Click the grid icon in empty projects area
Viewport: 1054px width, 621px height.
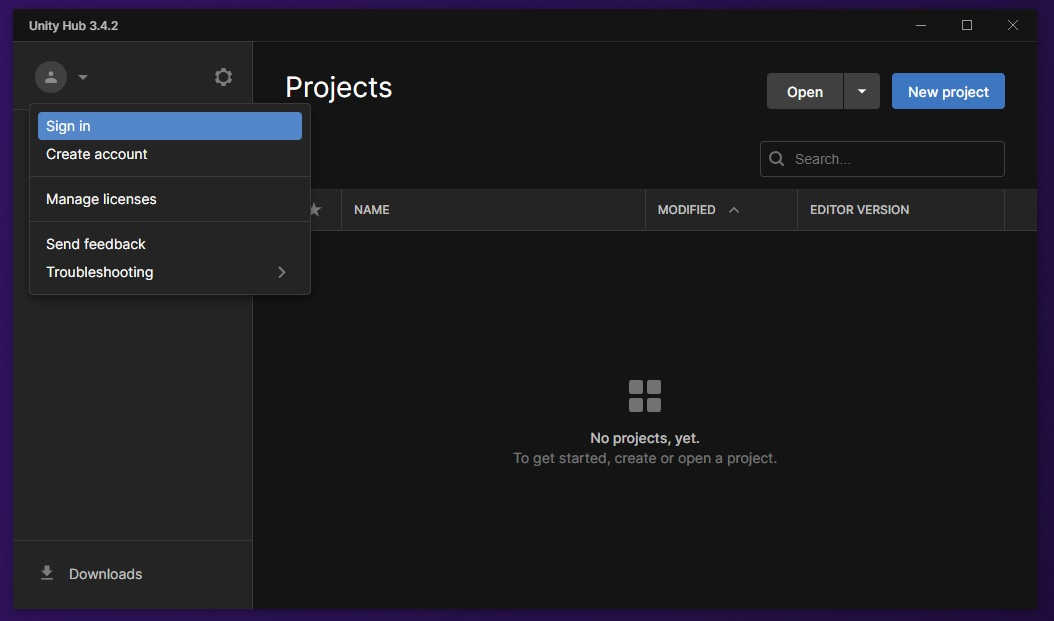[645, 395]
